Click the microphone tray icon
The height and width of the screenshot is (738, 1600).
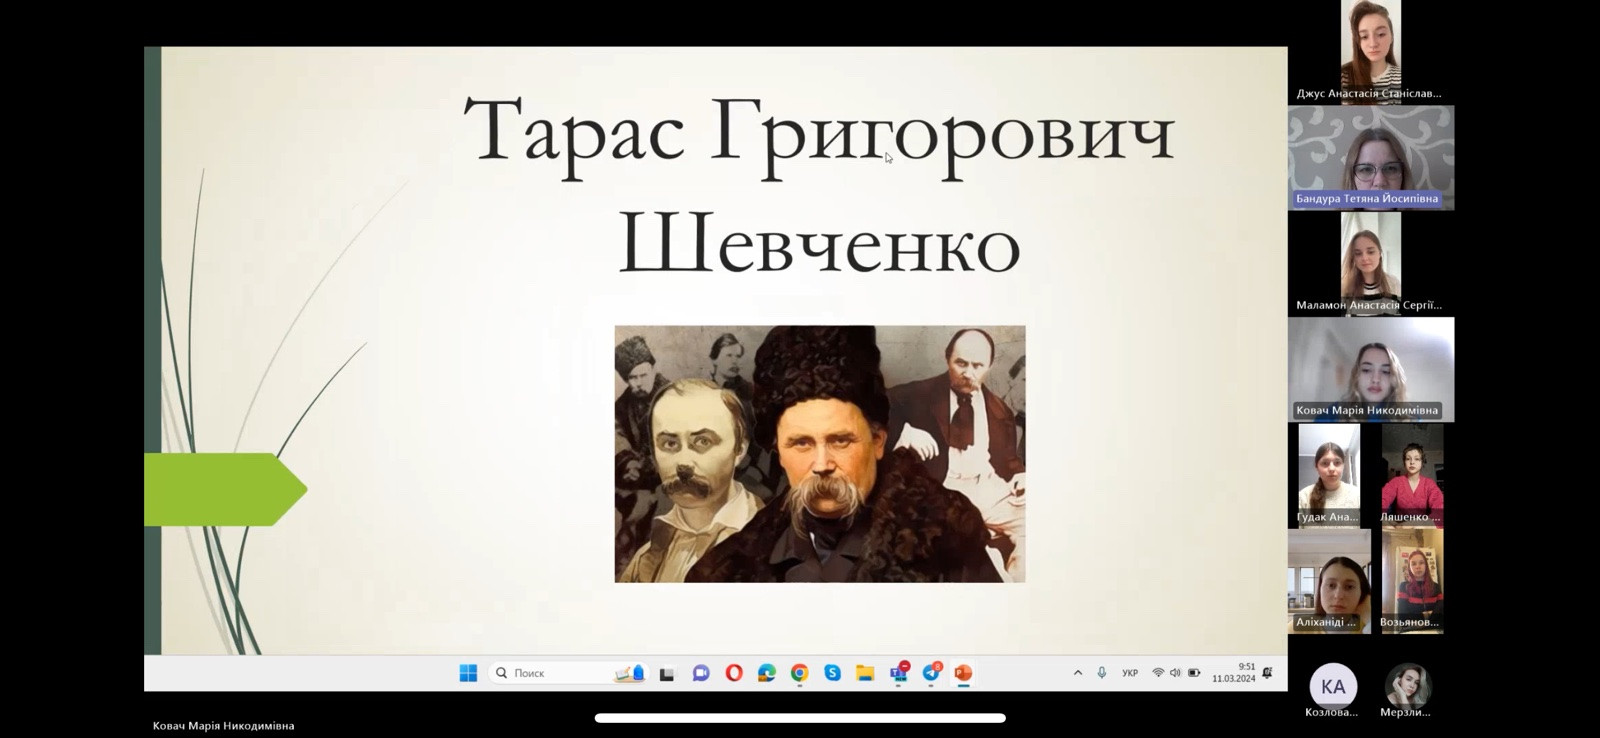click(x=1102, y=673)
